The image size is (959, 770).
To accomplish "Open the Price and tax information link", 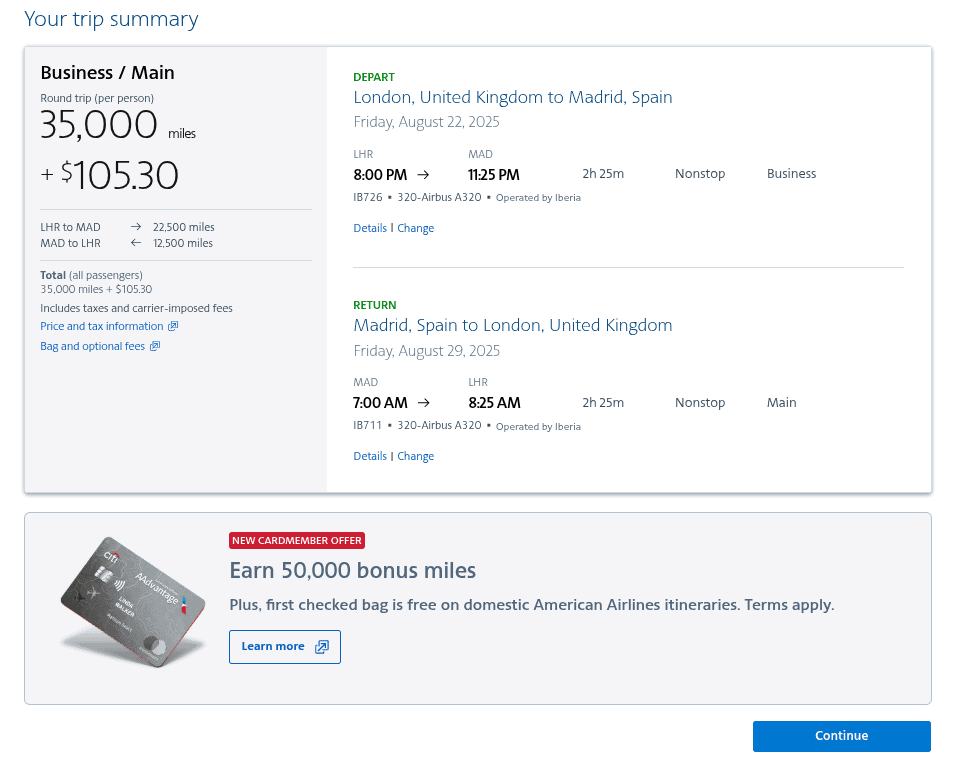I will [x=103, y=326].
